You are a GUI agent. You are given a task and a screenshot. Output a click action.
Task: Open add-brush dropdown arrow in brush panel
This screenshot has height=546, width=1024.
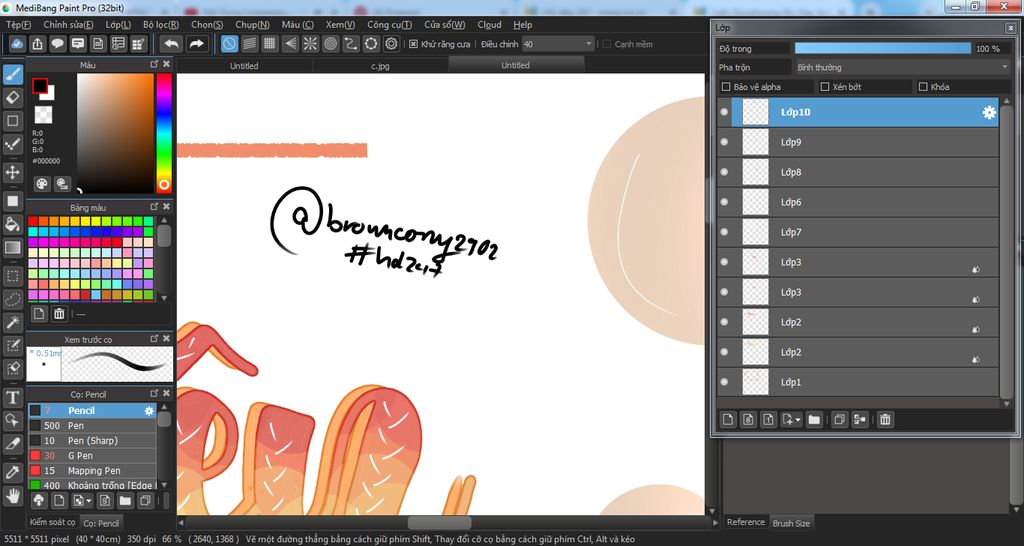89,501
